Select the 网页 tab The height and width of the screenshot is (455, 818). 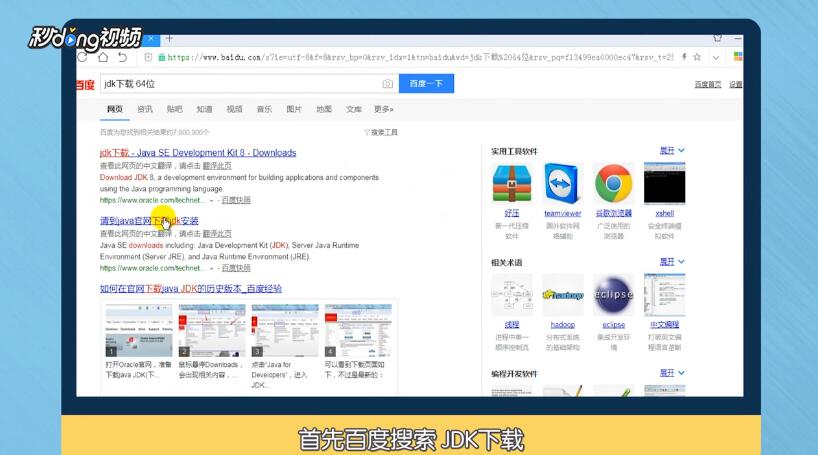[x=114, y=109]
